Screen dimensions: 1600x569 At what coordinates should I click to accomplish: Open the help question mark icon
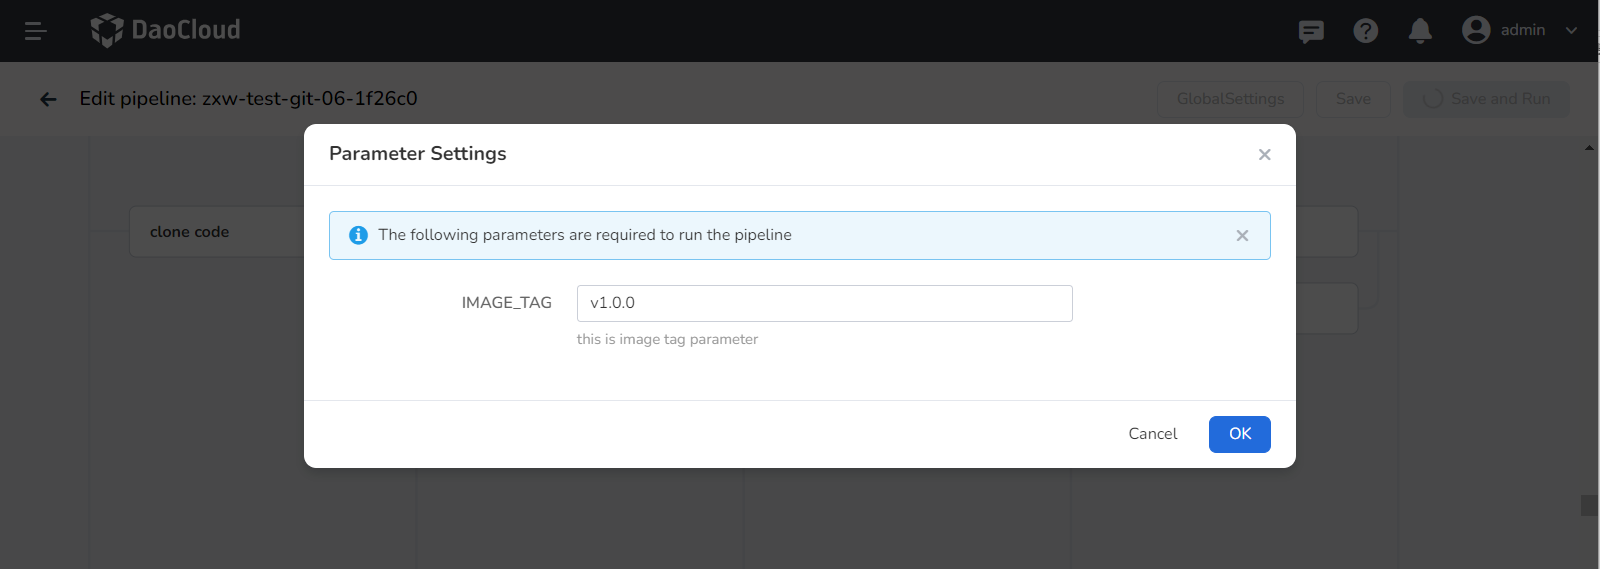pyautogui.click(x=1365, y=31)
